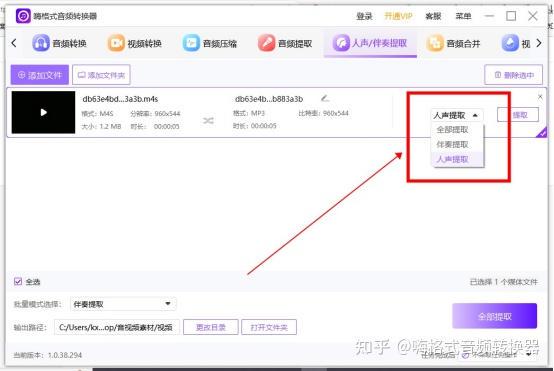The image size is (554, 371).
Task: Click the 添加文件夹 button
Action: [x=101, y=75]
